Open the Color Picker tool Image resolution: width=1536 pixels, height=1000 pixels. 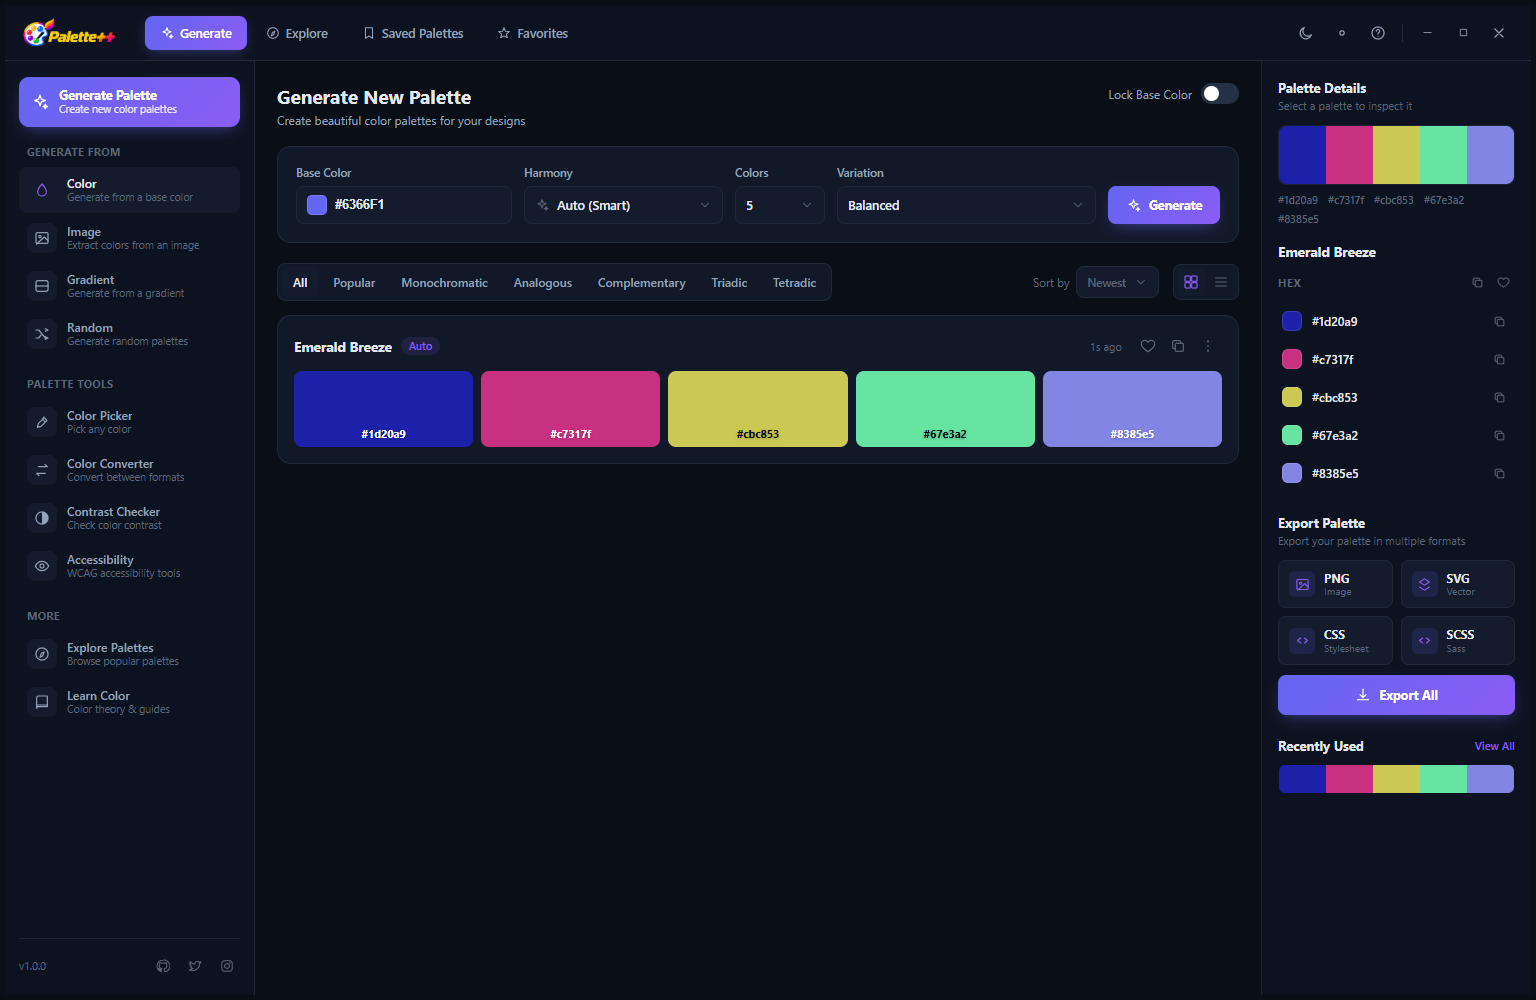(x=129, y=422)
